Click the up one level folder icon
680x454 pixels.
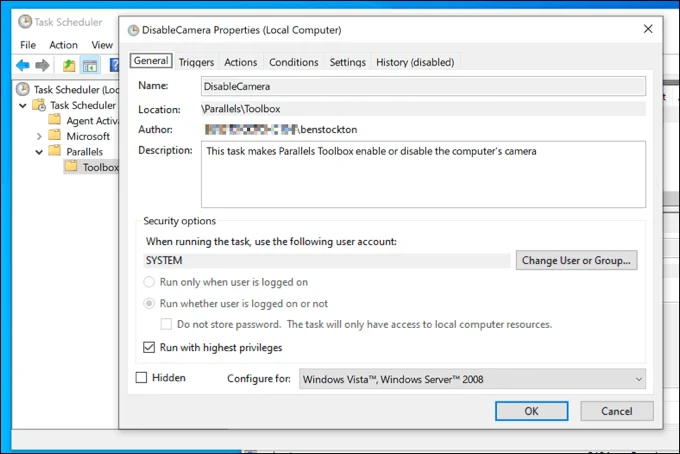pos(69,65)
